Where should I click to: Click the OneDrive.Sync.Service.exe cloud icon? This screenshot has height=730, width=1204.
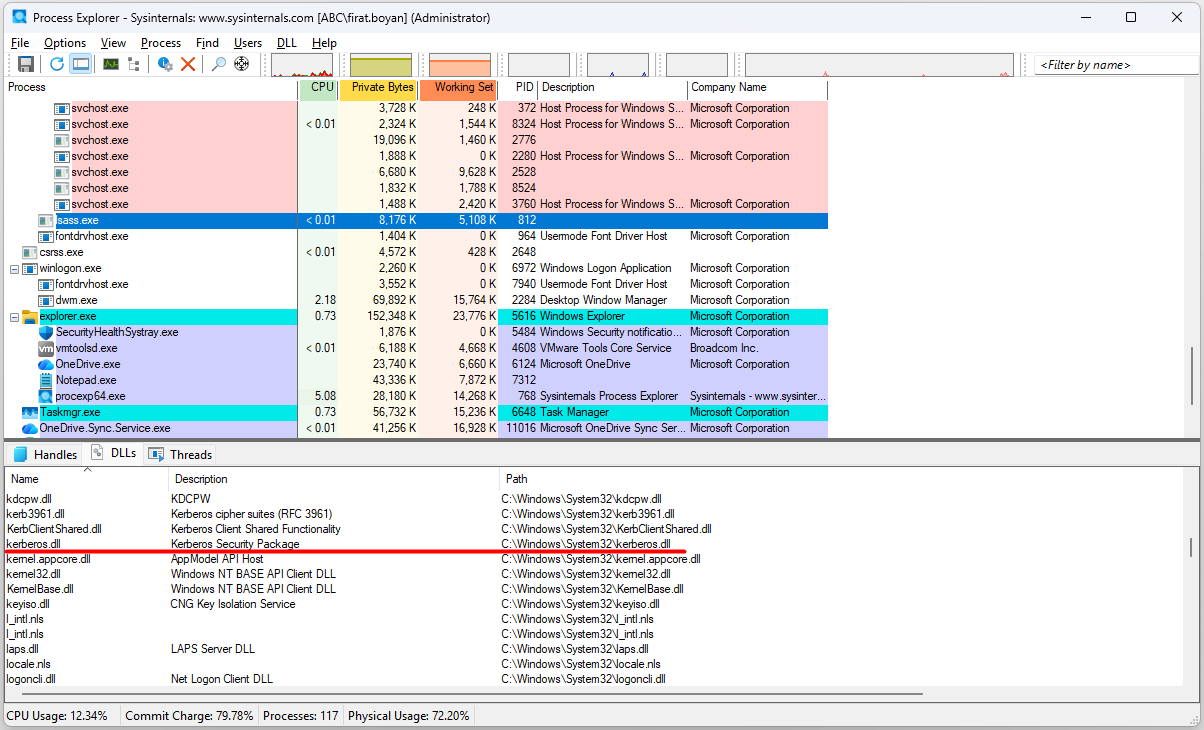(x=30, y=428)
